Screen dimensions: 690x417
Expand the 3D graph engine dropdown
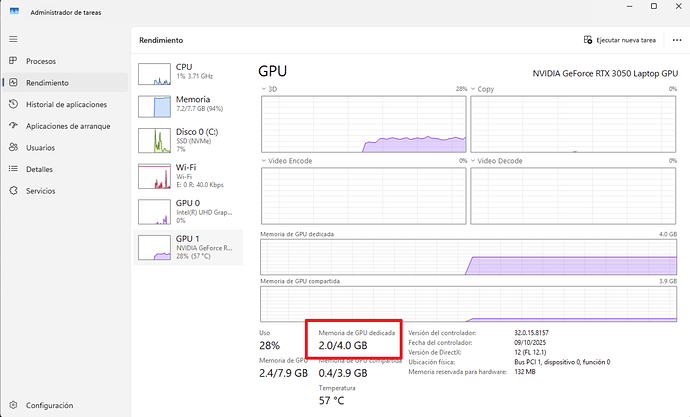point(264,89)
